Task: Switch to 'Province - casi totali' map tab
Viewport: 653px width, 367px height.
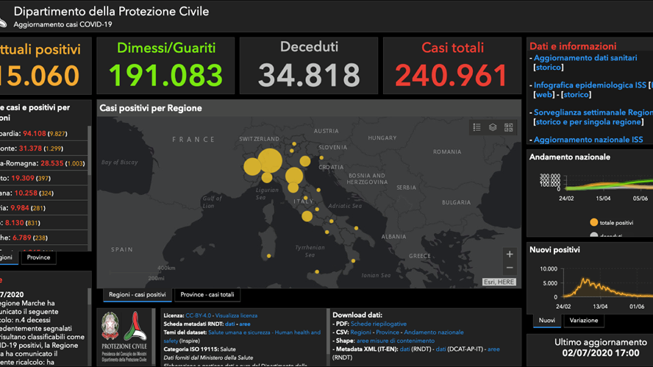Action: click(207, 295)
